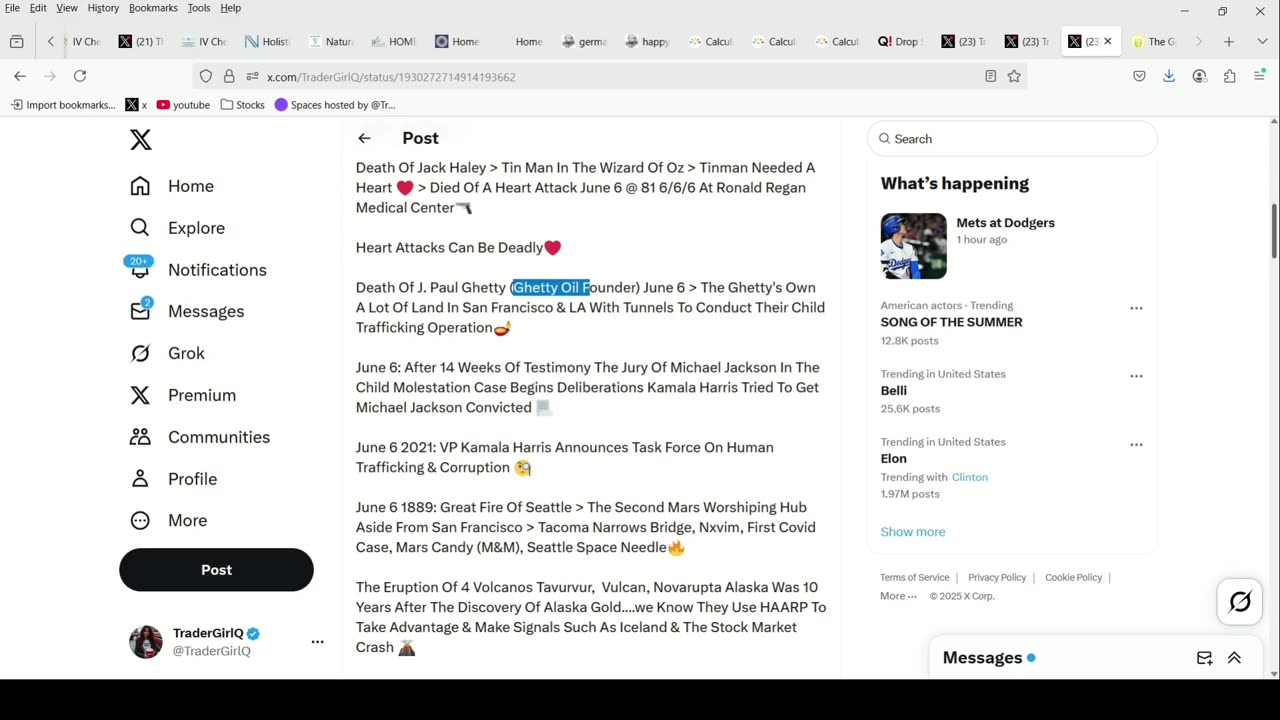Click the floating Grok button
This screenshot has height=720, width=1280.
pyautogui.click(x=1240, y=602)
